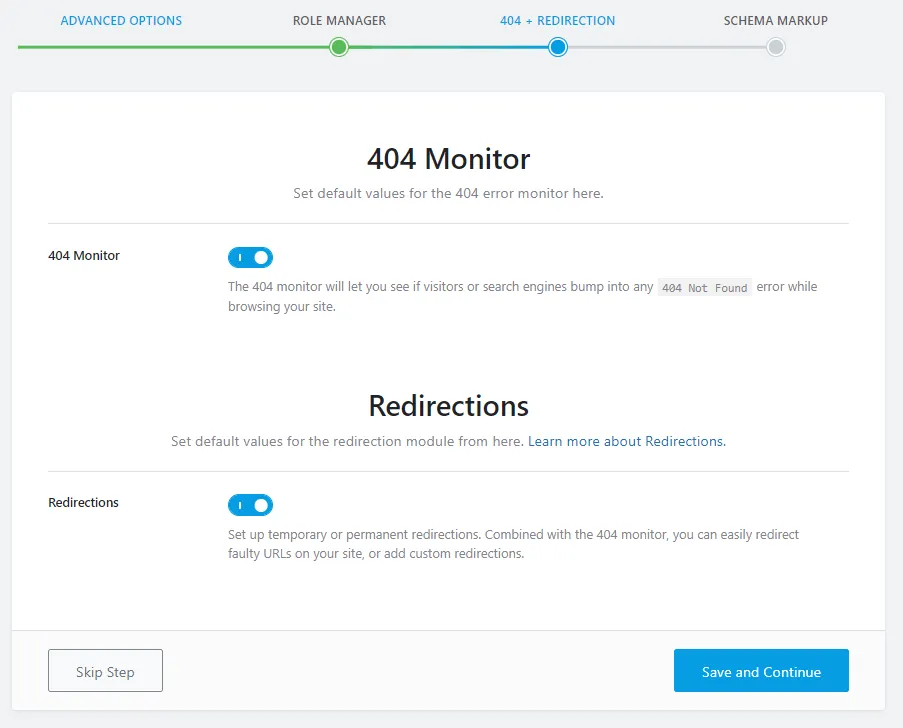The image size is (903, 728).
Task: Click the Redirections toggle description text
Action: [513, 544]
